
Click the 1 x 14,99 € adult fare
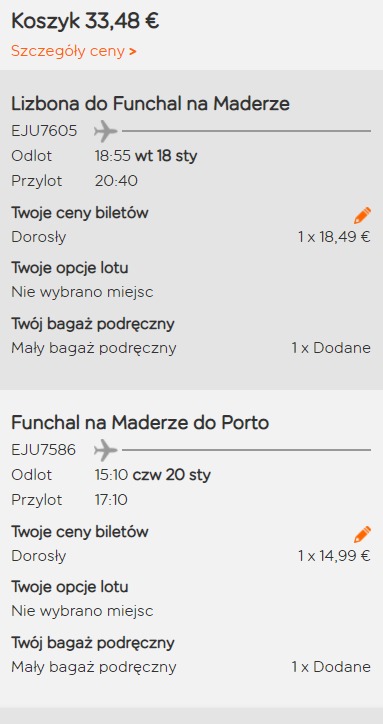[334, 556]
